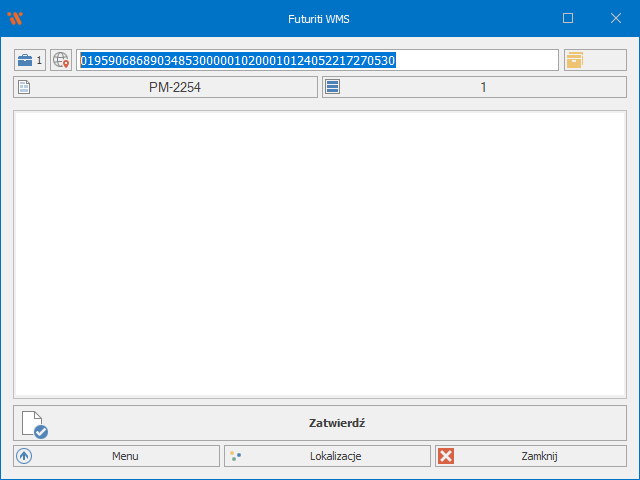The height and width of the screenshot is (480, 640).
Task: Click the up-arrow circle Menu icon
Action: point(25,456)
